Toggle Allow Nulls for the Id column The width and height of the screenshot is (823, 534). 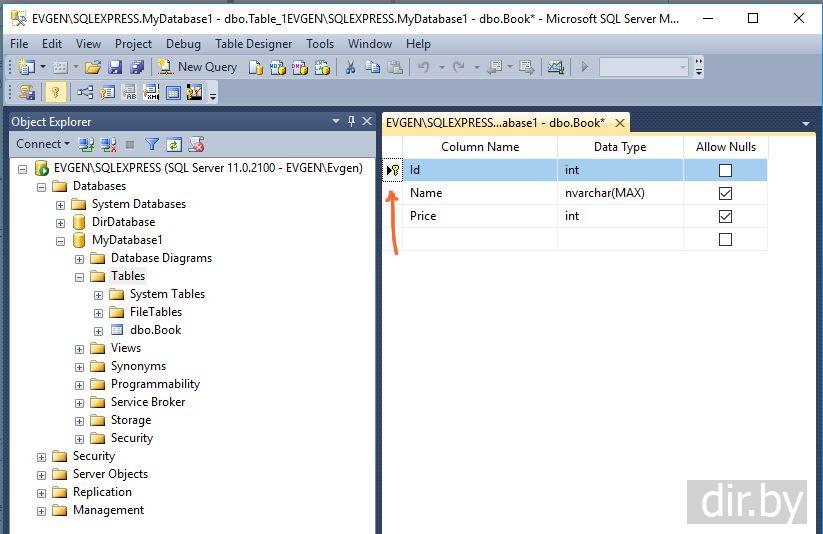pyautogui.click(x=725, y=171)
